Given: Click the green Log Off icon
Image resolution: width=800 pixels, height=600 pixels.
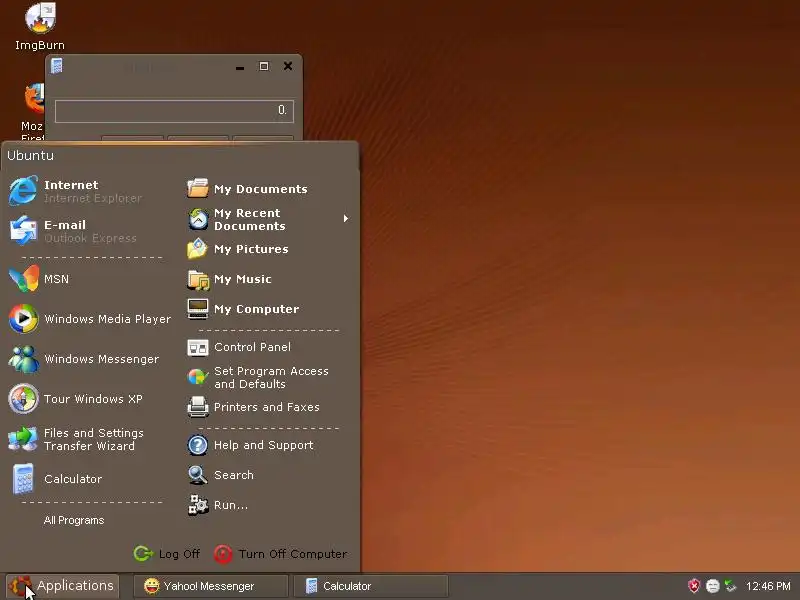Looking at the screenshot, I should 143,554.
